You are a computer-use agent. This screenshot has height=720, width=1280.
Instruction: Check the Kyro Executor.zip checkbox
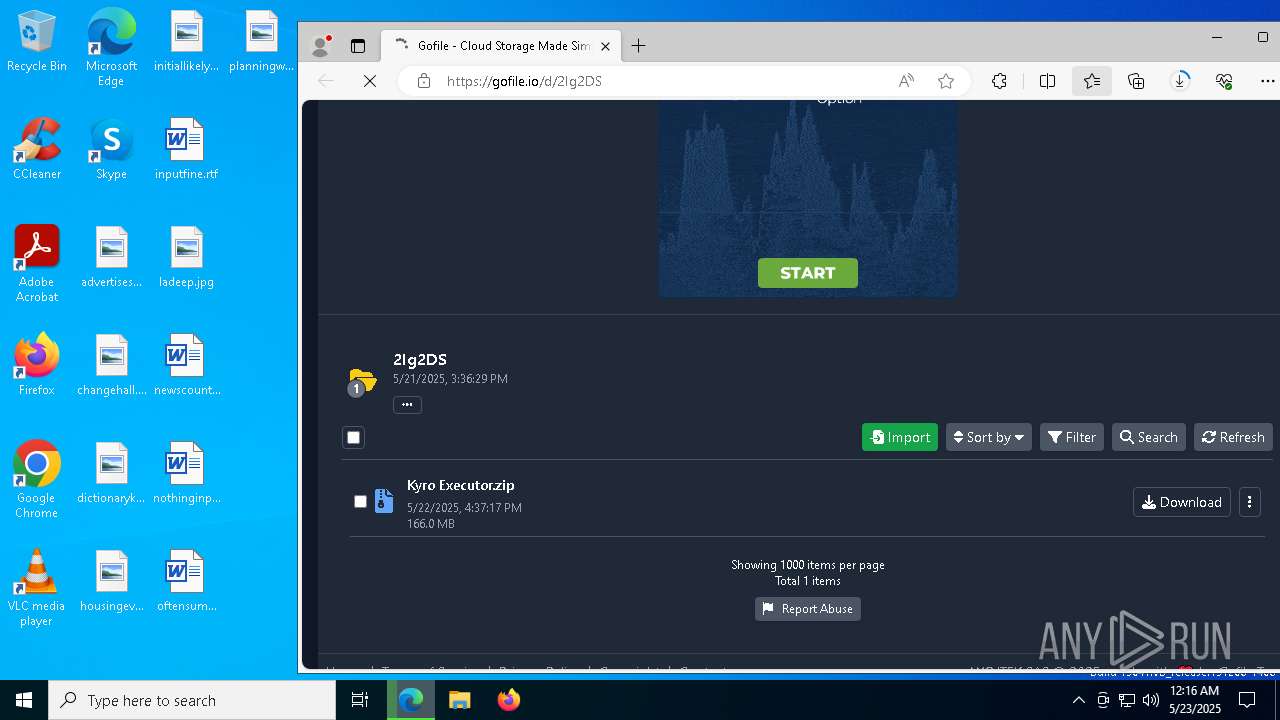(360, 501)
